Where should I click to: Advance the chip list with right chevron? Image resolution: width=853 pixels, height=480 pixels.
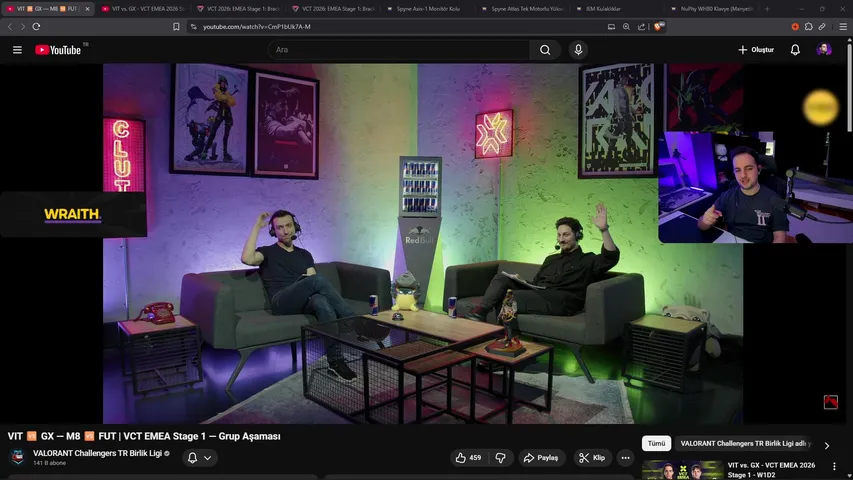coord(827,445)
